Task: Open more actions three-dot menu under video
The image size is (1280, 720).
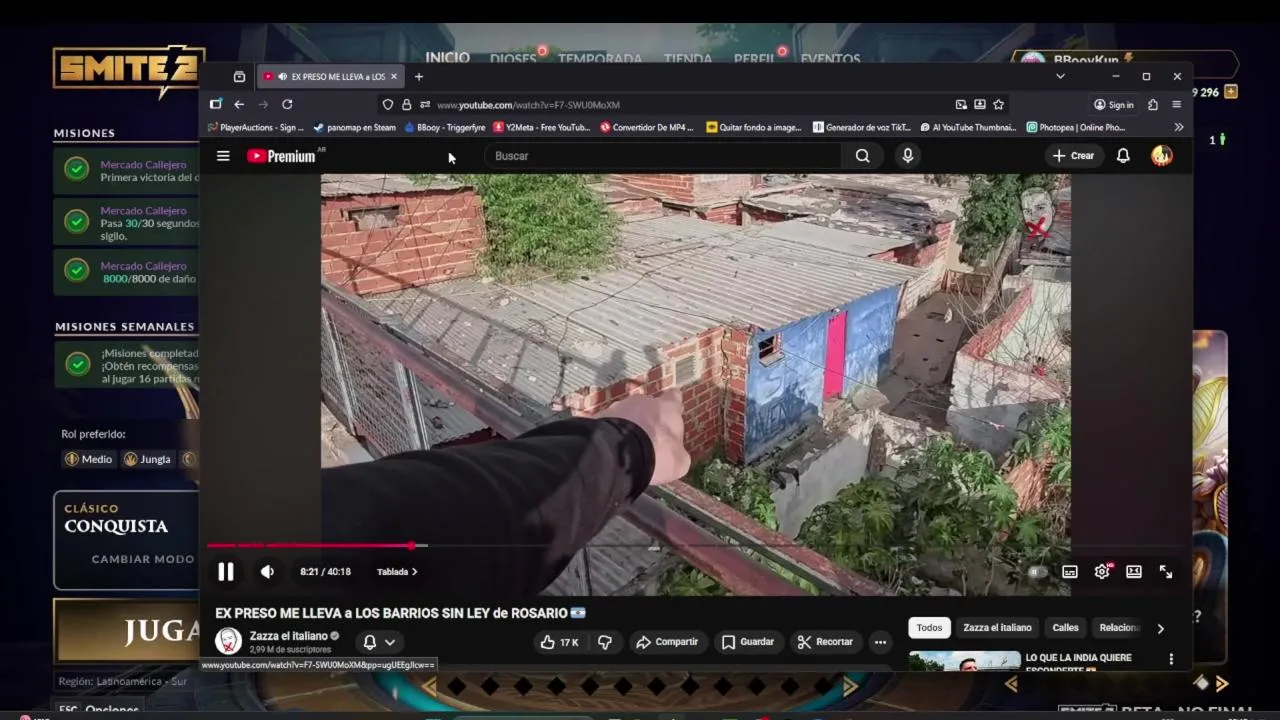Action: pyautogui.click(x=880, y=642)
